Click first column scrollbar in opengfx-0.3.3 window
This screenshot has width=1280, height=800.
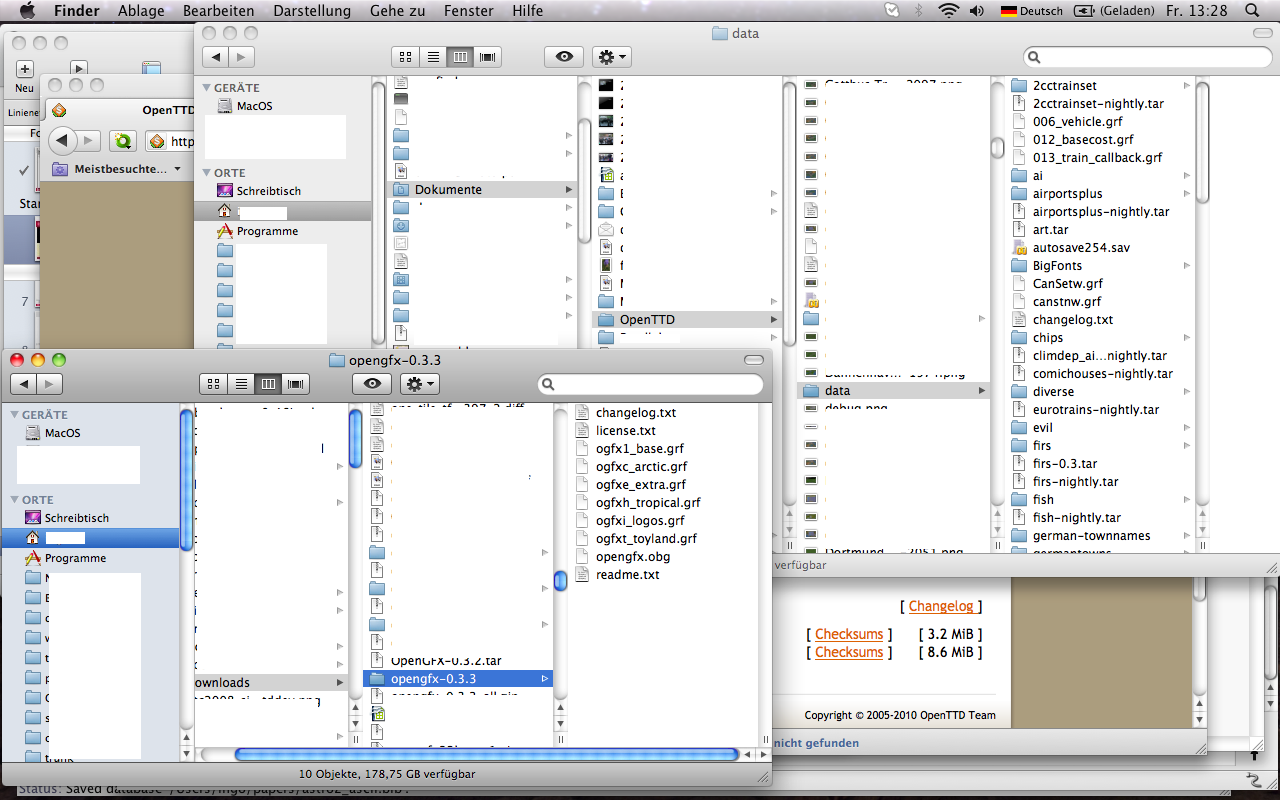(x=186, y=480)
